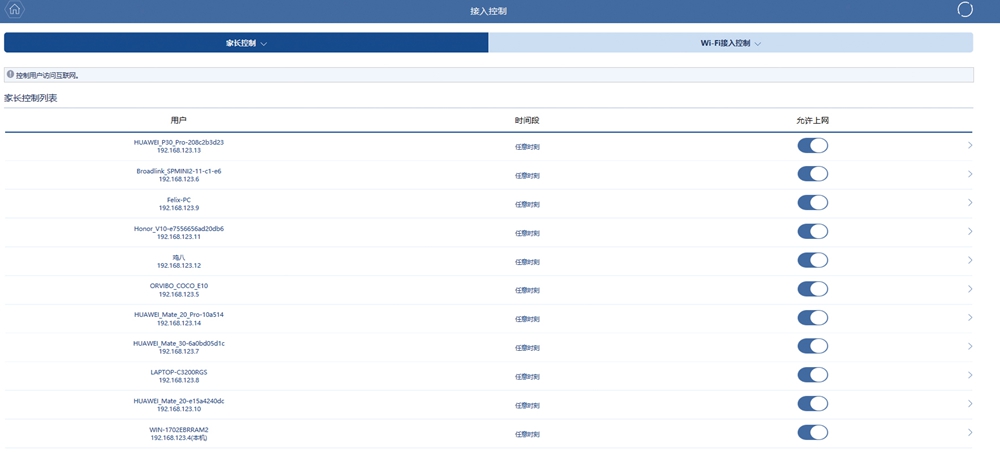This screenshot has height=462, width=1000.
Task: Click the 允许上网 column header
Action: (x=812, y=120)
